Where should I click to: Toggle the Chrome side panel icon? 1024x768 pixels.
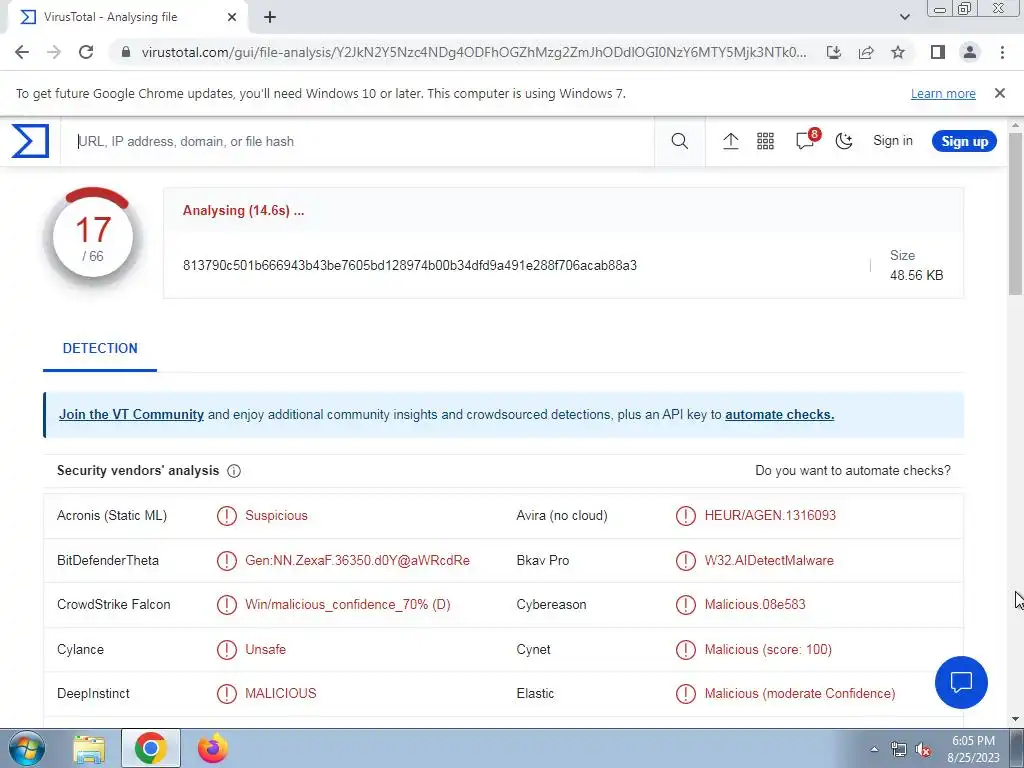coord(938,52)
